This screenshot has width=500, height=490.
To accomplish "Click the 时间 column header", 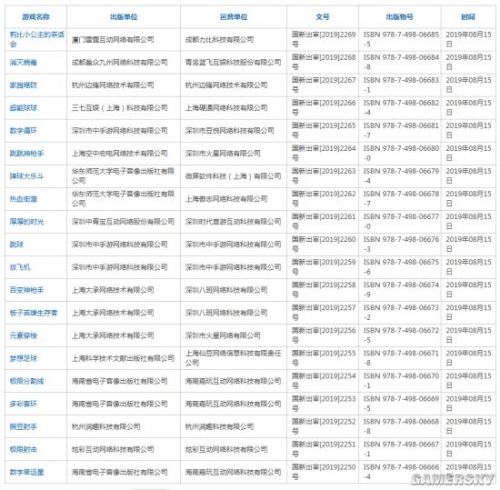I will click(468, 17).
